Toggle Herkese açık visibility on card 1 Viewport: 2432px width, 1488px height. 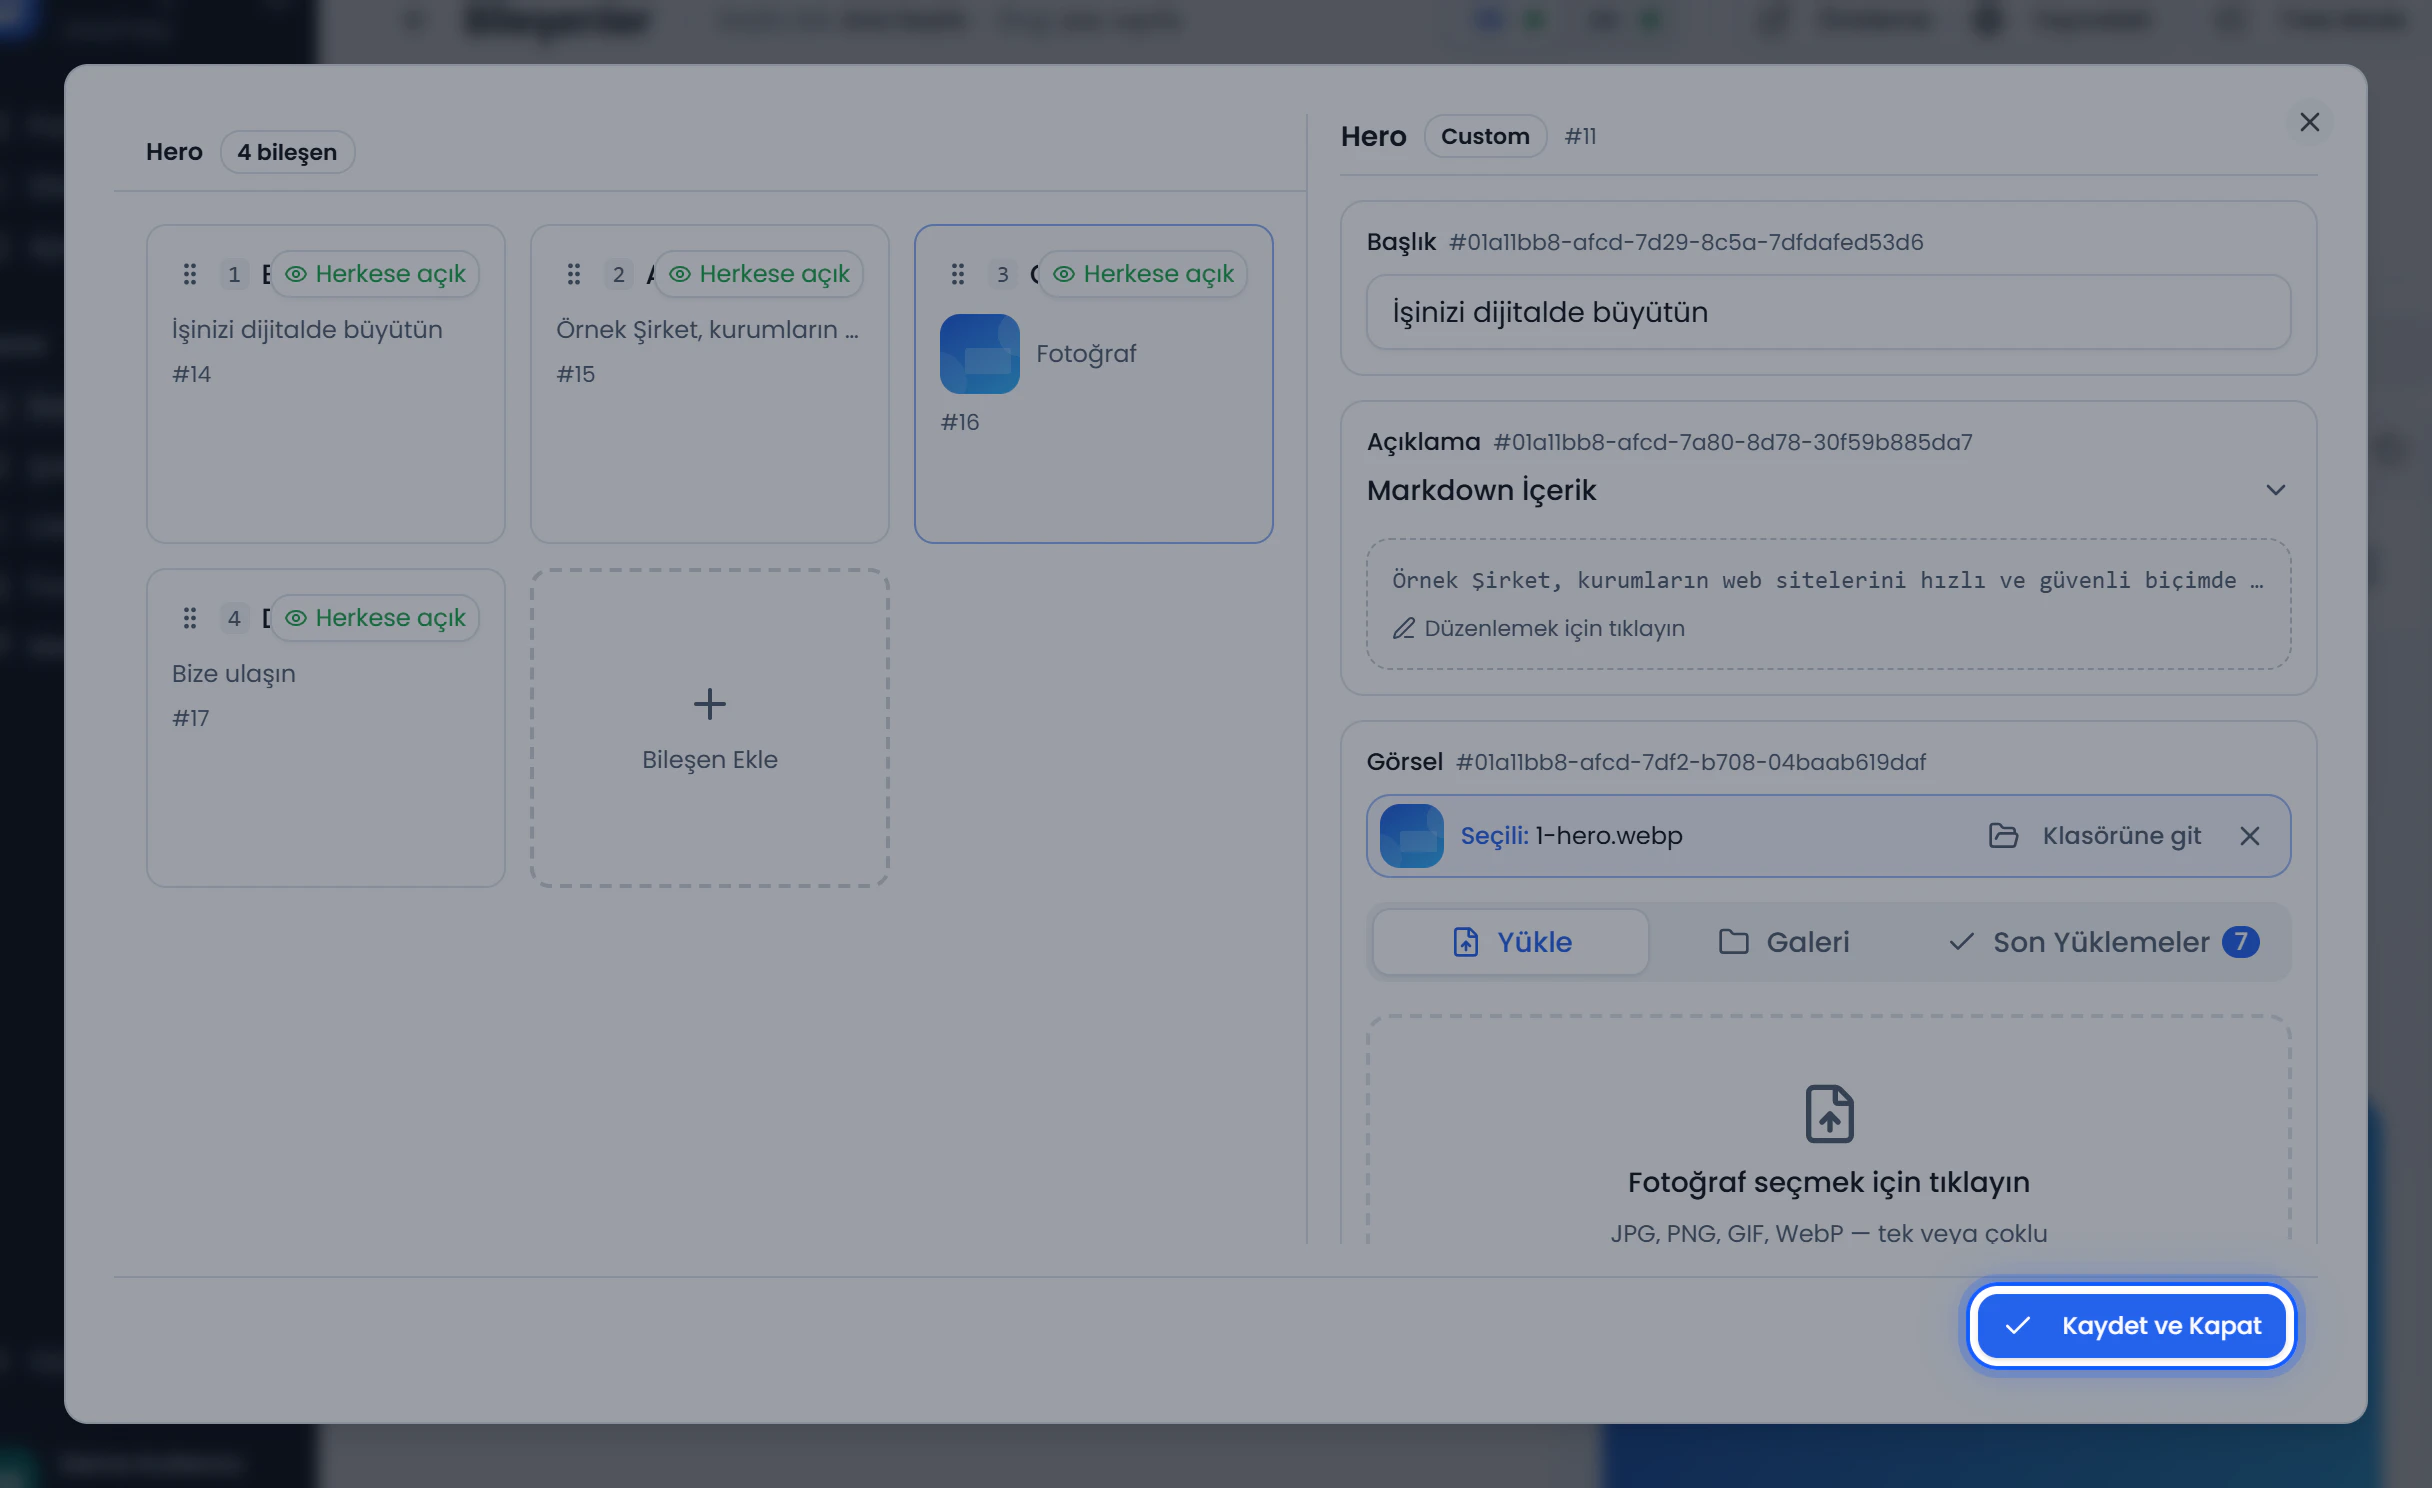tap(376, 274)
